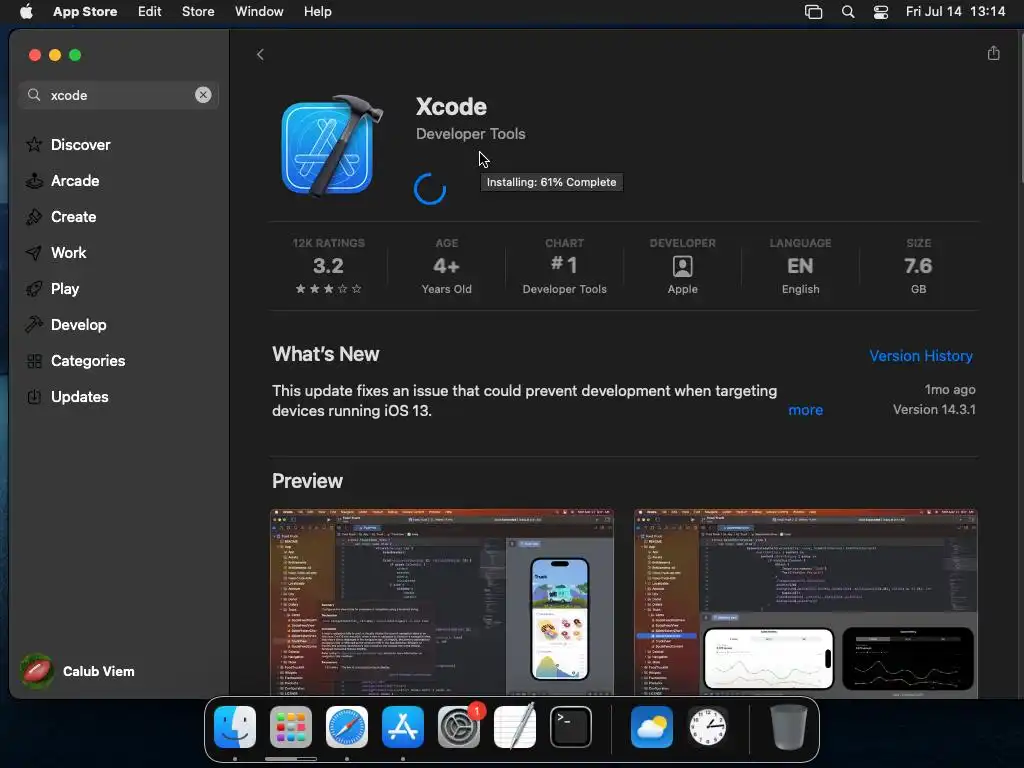Screen dimensions: 1024x768
Task: Open the Apple menu
Action: [x=26, y=12]
